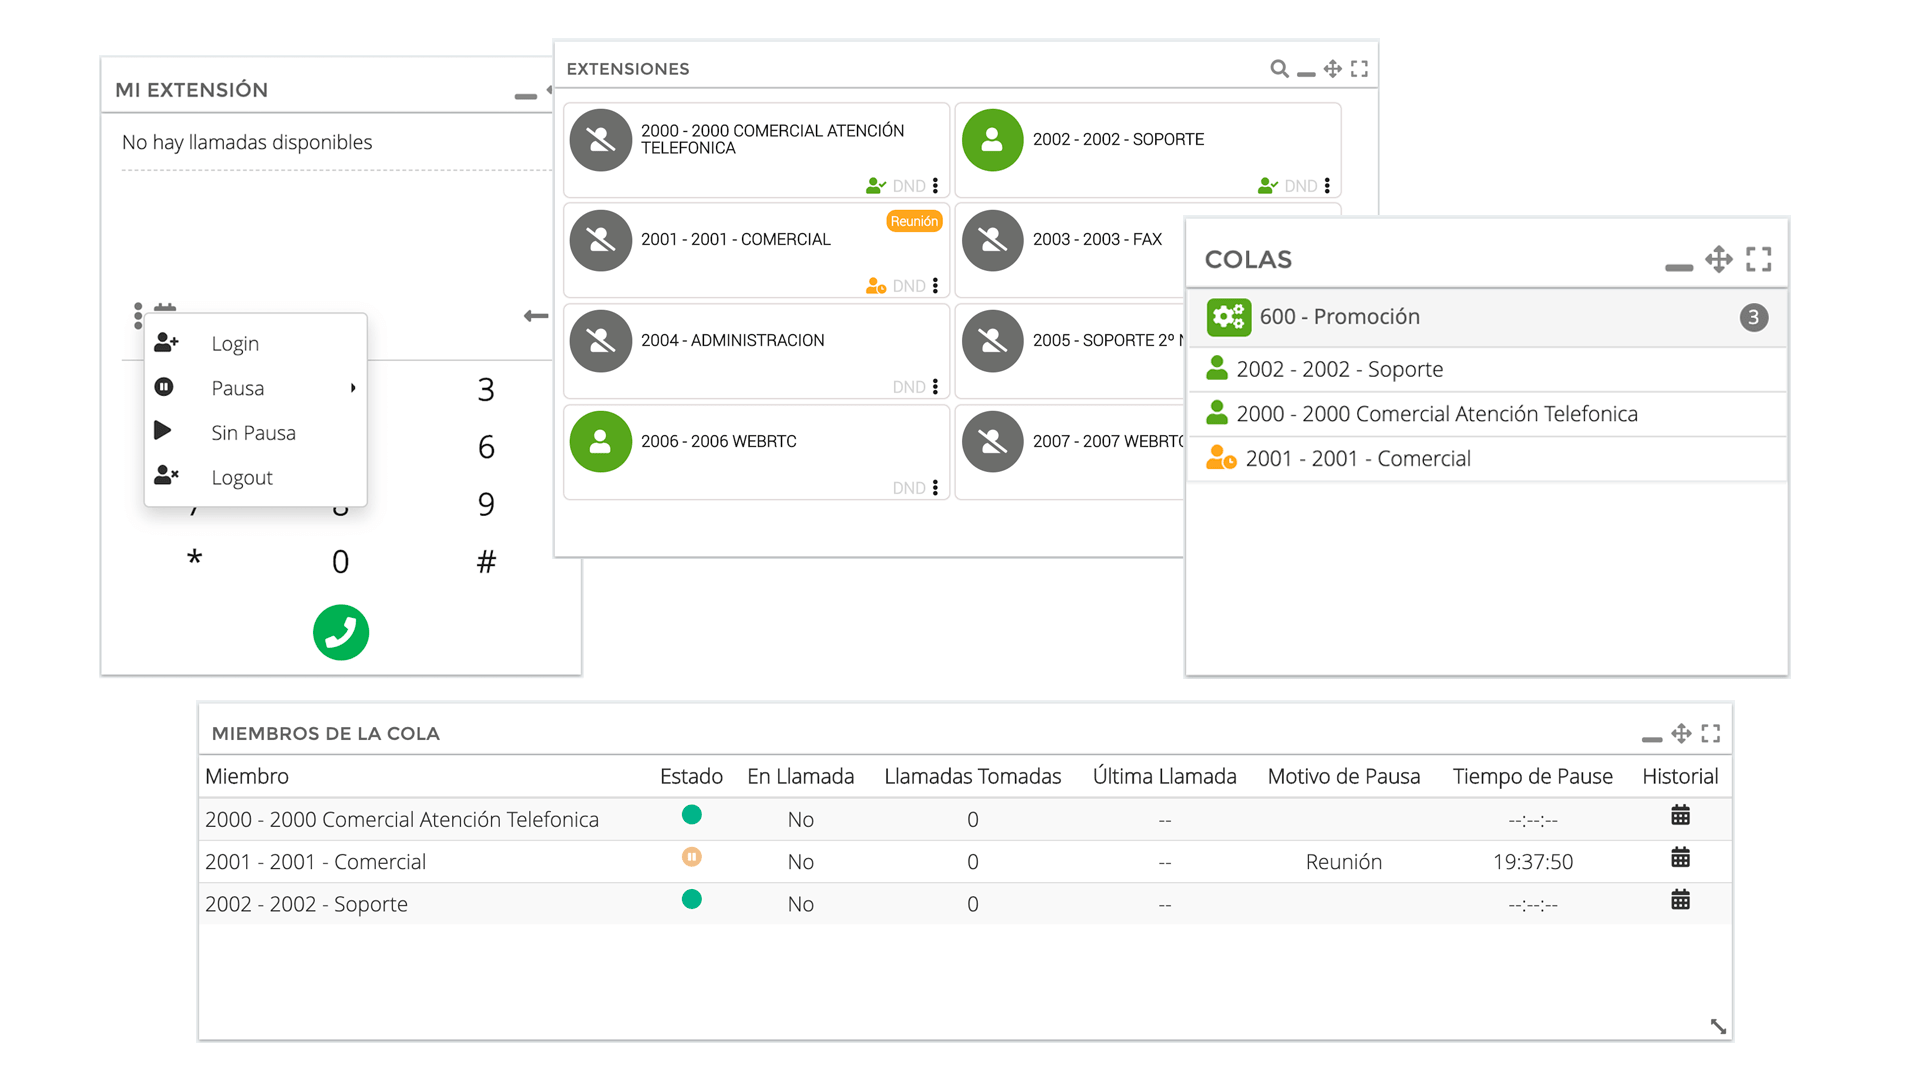This screenshot has width=1920, height=1080.
Task: Click avatar of extension 2000 Comercial Atención
Action: 601,140
